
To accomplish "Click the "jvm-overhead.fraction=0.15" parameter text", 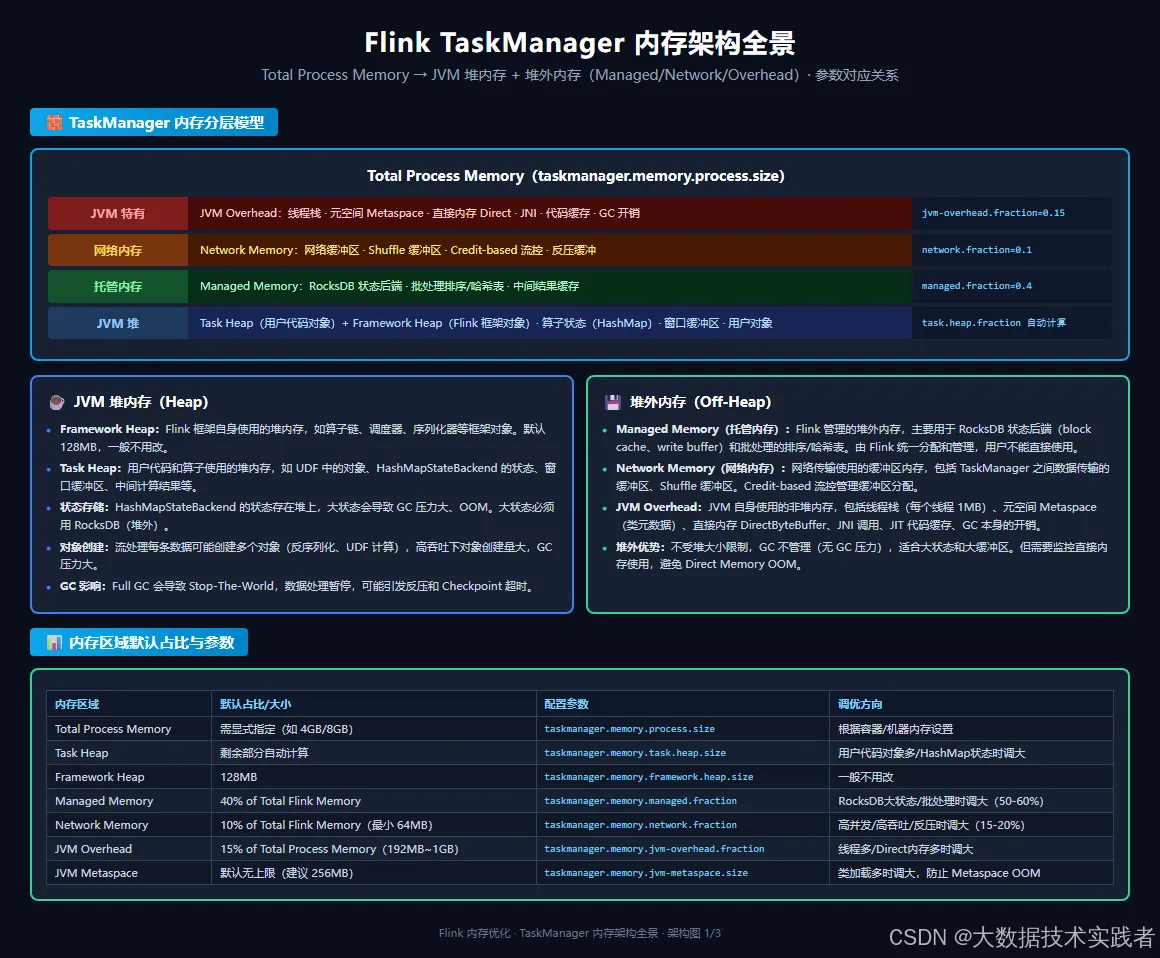I will click(x=993, y=213).
